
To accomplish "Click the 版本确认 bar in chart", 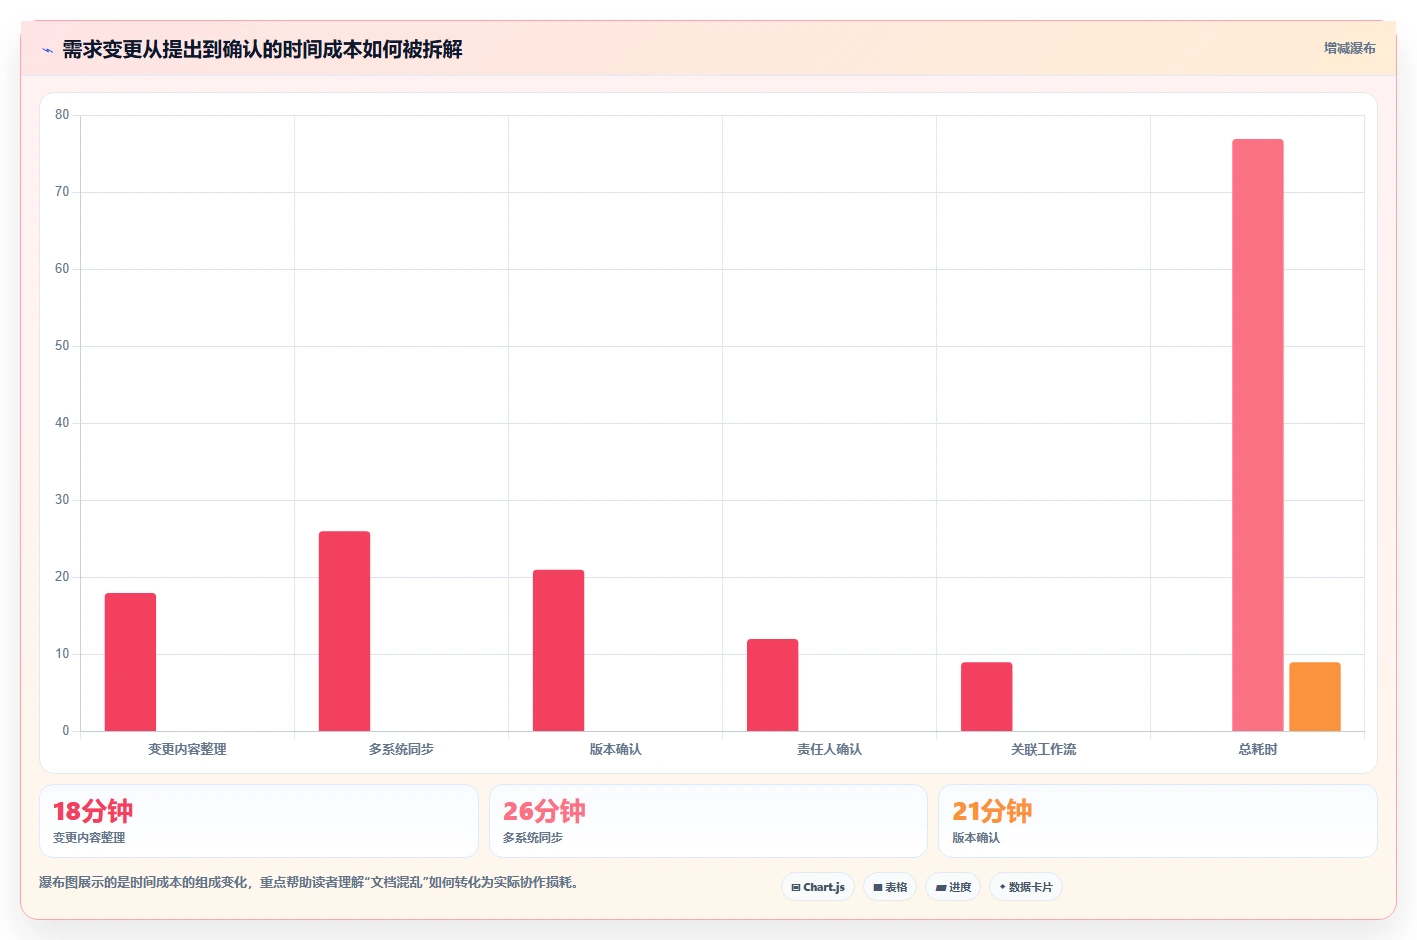I will coord(558,650).
